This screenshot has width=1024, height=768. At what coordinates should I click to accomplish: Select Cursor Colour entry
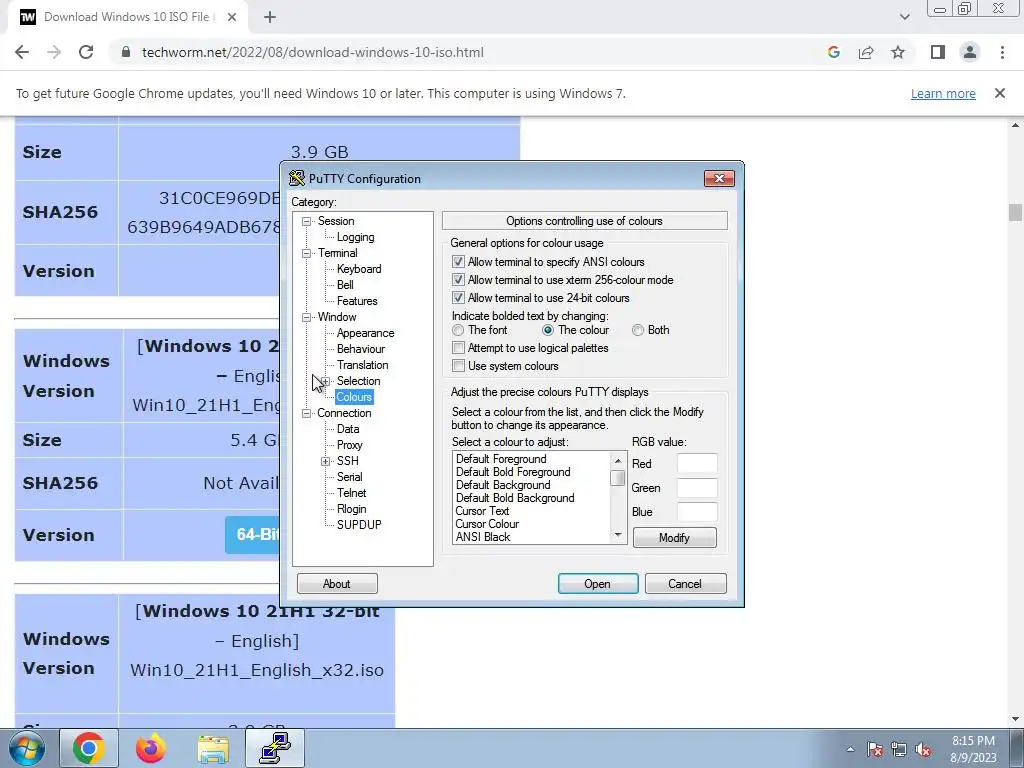tap(487, 524)
